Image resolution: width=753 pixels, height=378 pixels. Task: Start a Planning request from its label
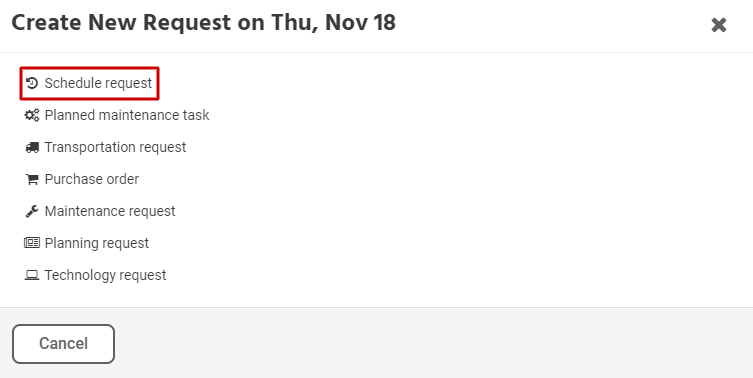point(97,243)
